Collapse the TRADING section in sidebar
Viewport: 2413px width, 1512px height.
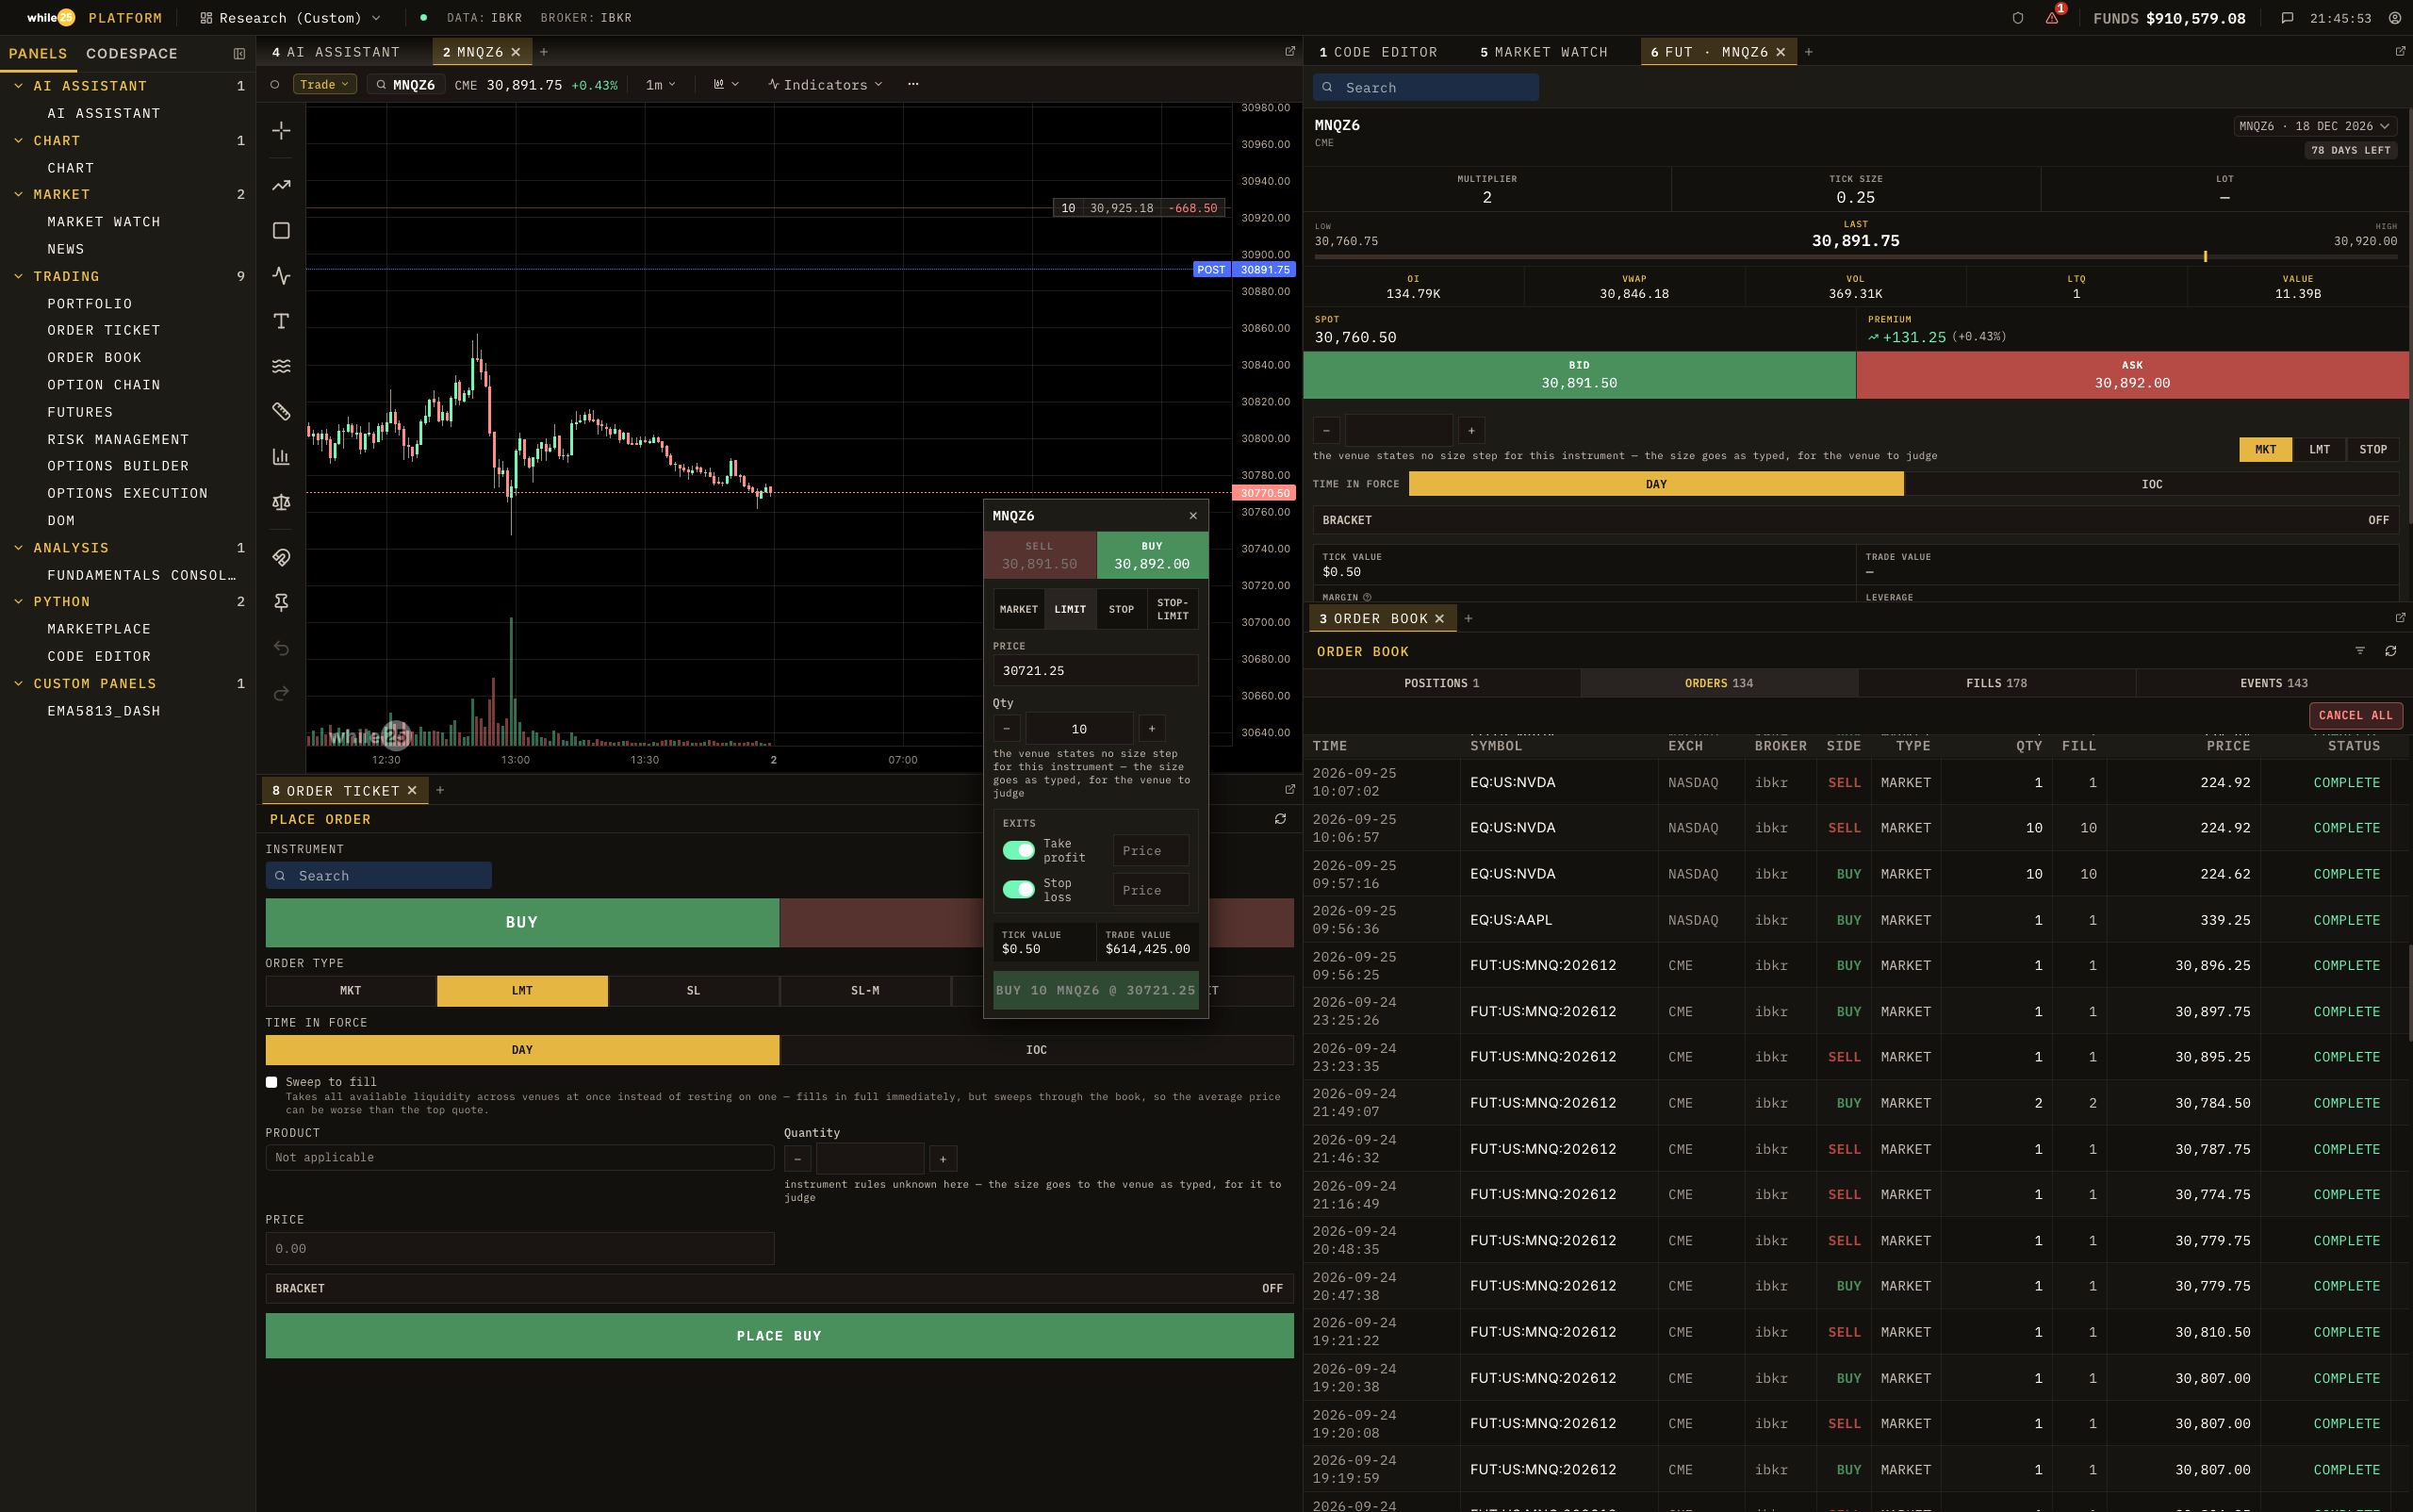[x=66, y=276]
